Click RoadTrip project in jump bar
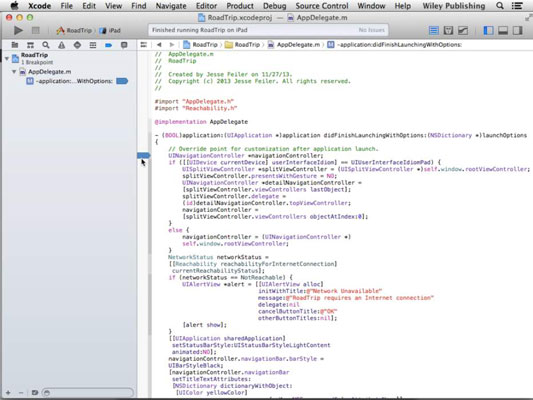The image size is (533, 400). pyautogui.click(x=201, y=45)
